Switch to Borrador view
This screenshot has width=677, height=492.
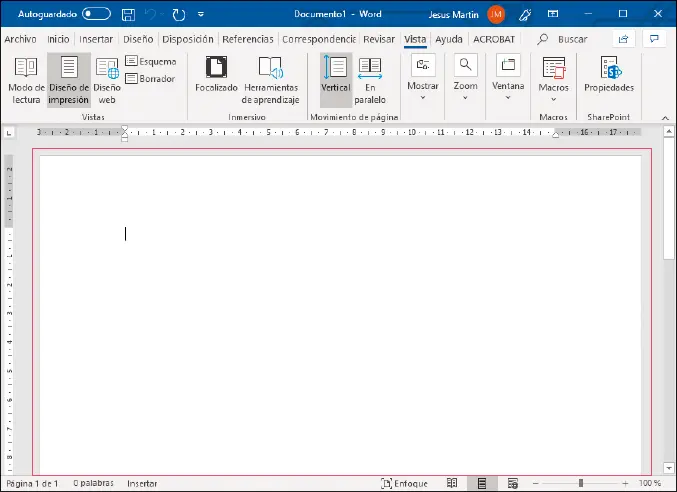(150, 79)
